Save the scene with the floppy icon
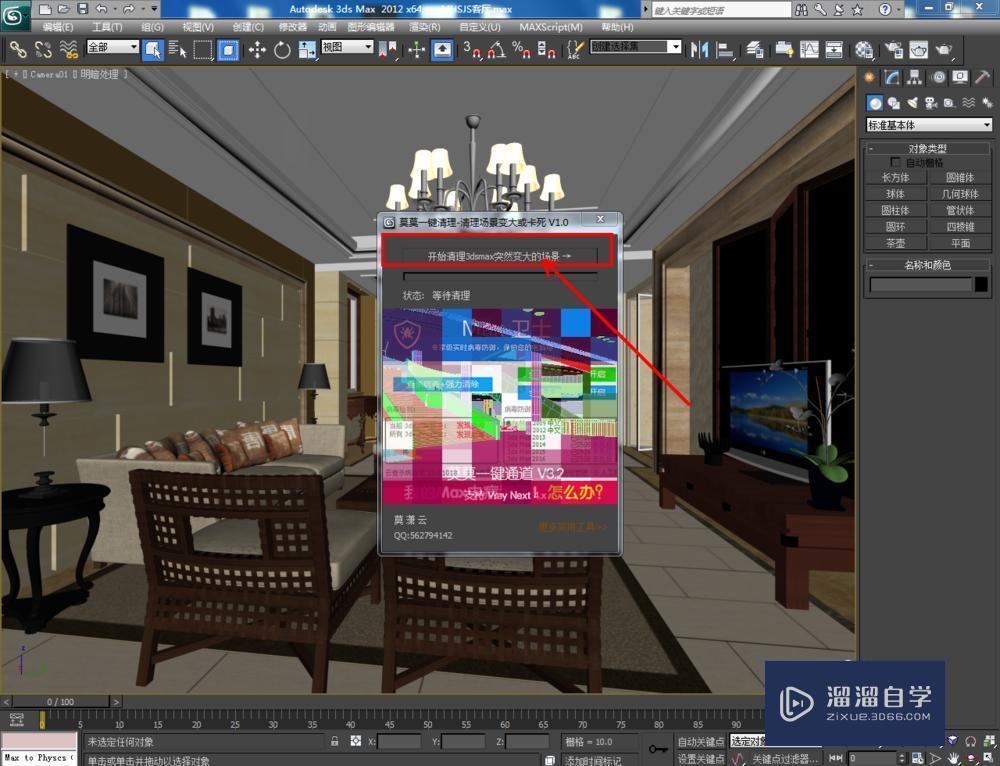The image size is (1000, 766). coord(82,9)
